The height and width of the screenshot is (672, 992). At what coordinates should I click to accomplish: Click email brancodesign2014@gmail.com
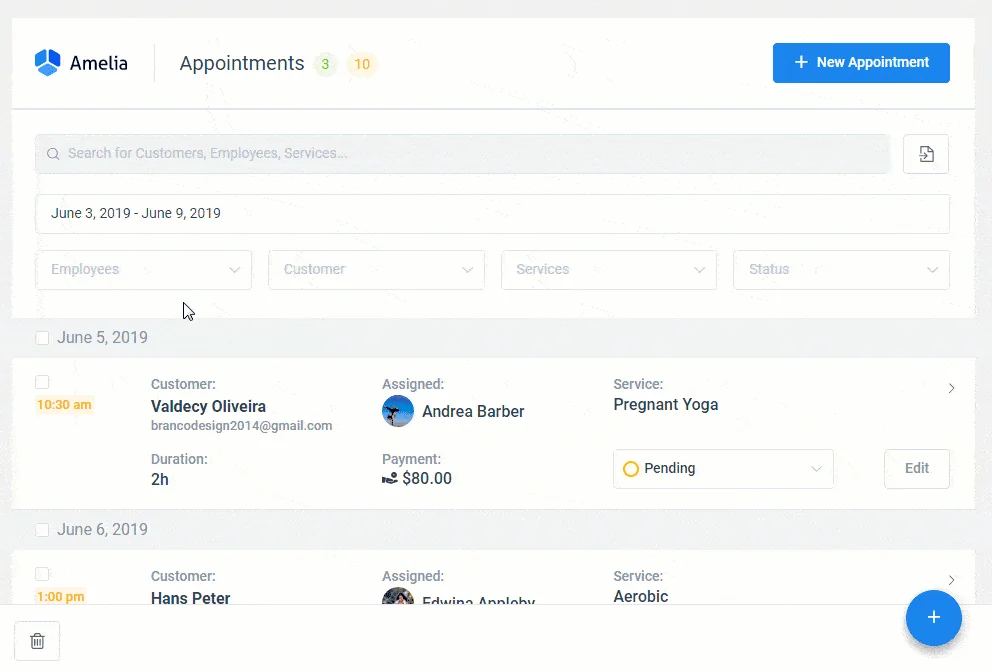point(241,426)
